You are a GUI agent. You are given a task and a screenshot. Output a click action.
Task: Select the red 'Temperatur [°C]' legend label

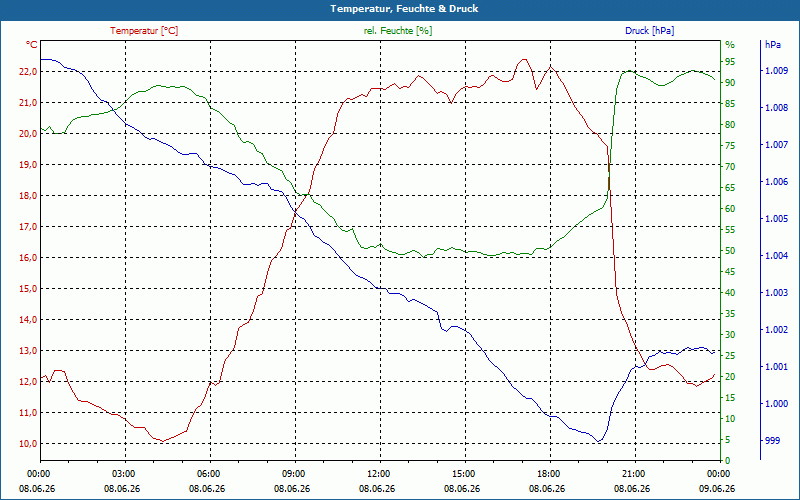(x=144, y=31)
